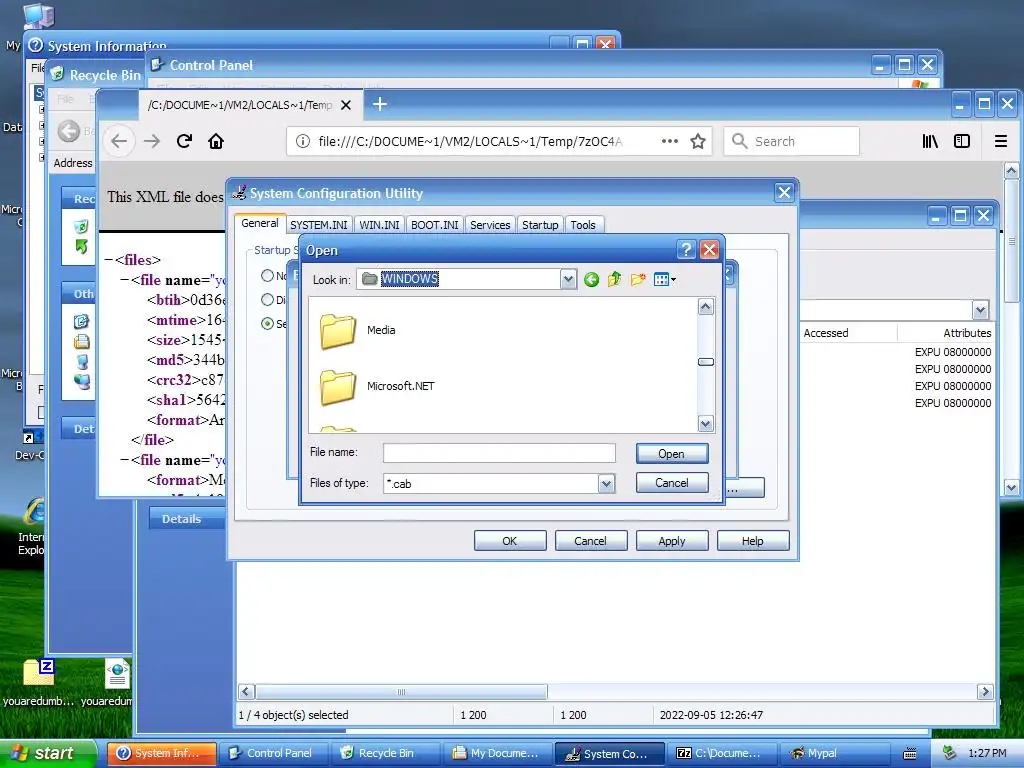
Task: Open the View menu icon in Open dialog
Action: (x=661, y=280)
